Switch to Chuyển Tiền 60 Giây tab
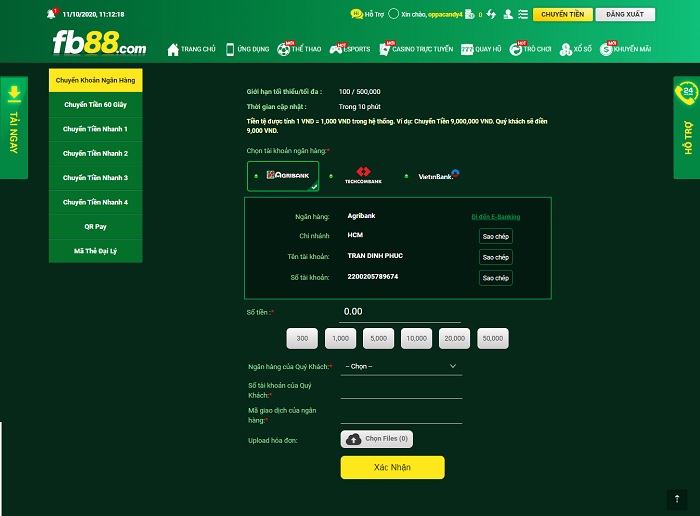The image size is (700, 516). point(95,104)
